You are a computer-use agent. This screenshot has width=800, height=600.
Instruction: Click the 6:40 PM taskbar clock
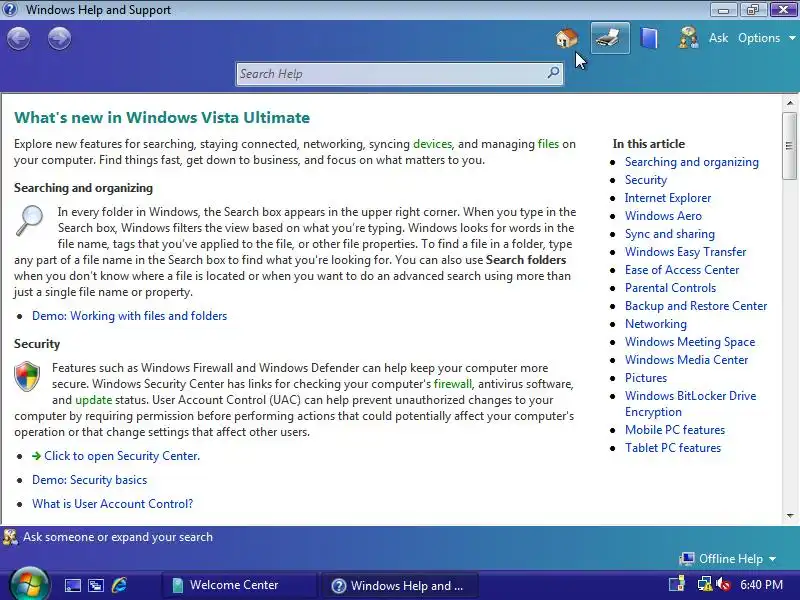click(x=761, y=584)
